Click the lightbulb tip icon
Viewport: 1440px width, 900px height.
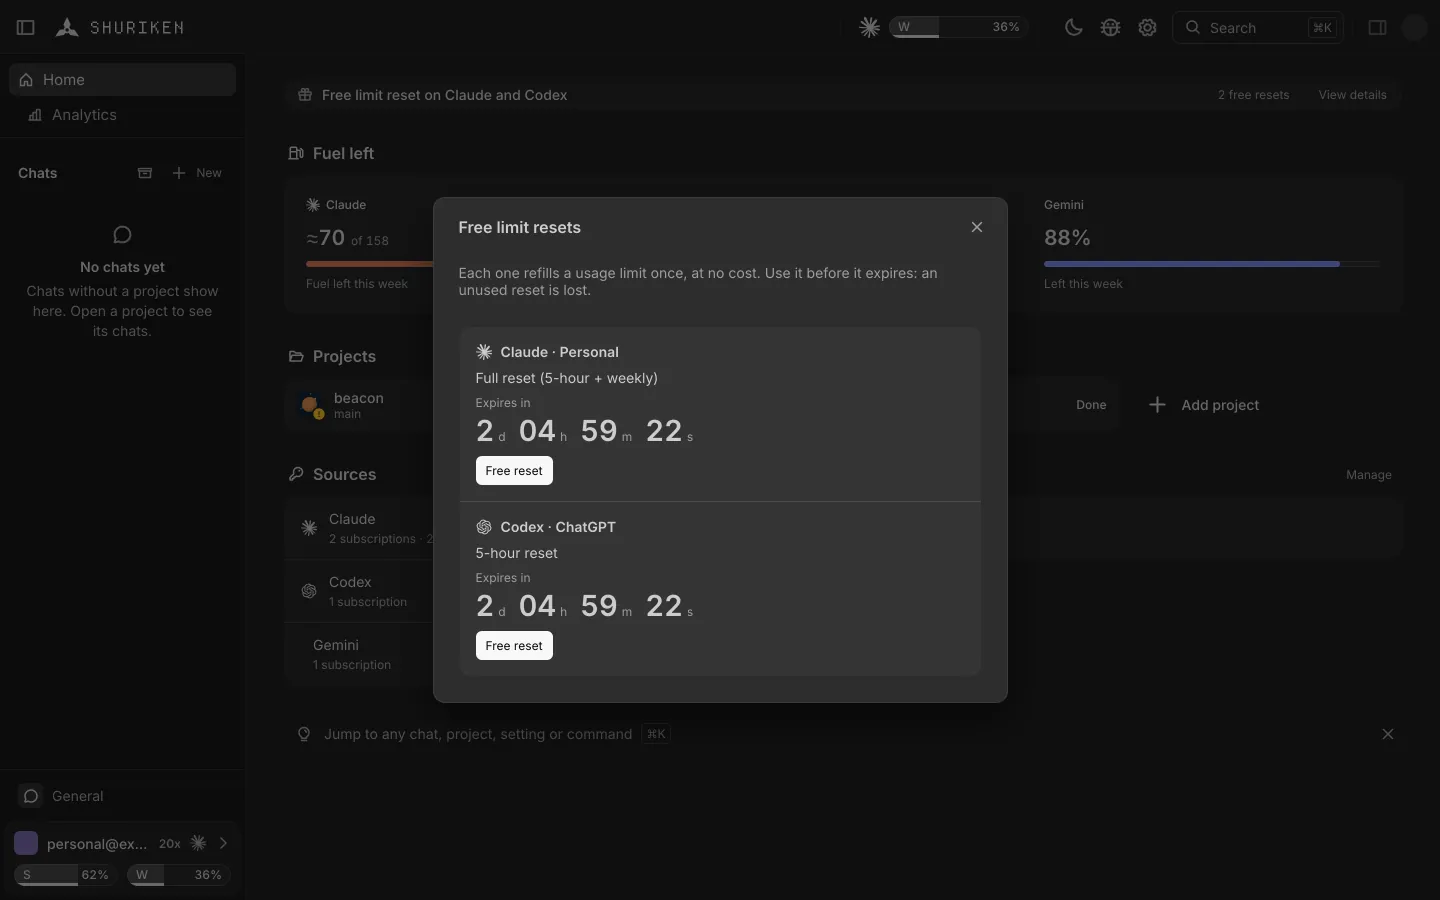pyautogui.click(x=304, y=734)
